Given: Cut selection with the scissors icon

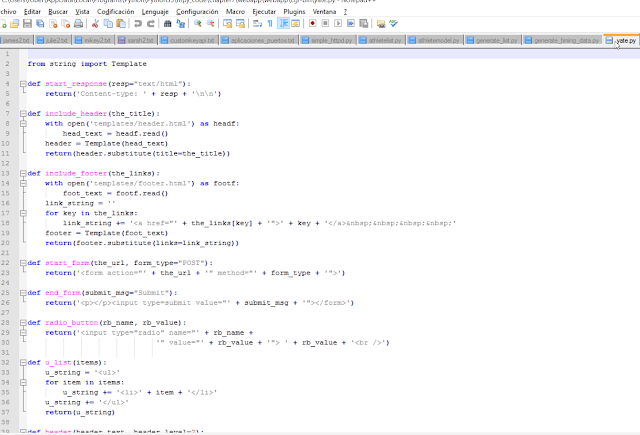Looking at the screenshot, I should 96,24.
